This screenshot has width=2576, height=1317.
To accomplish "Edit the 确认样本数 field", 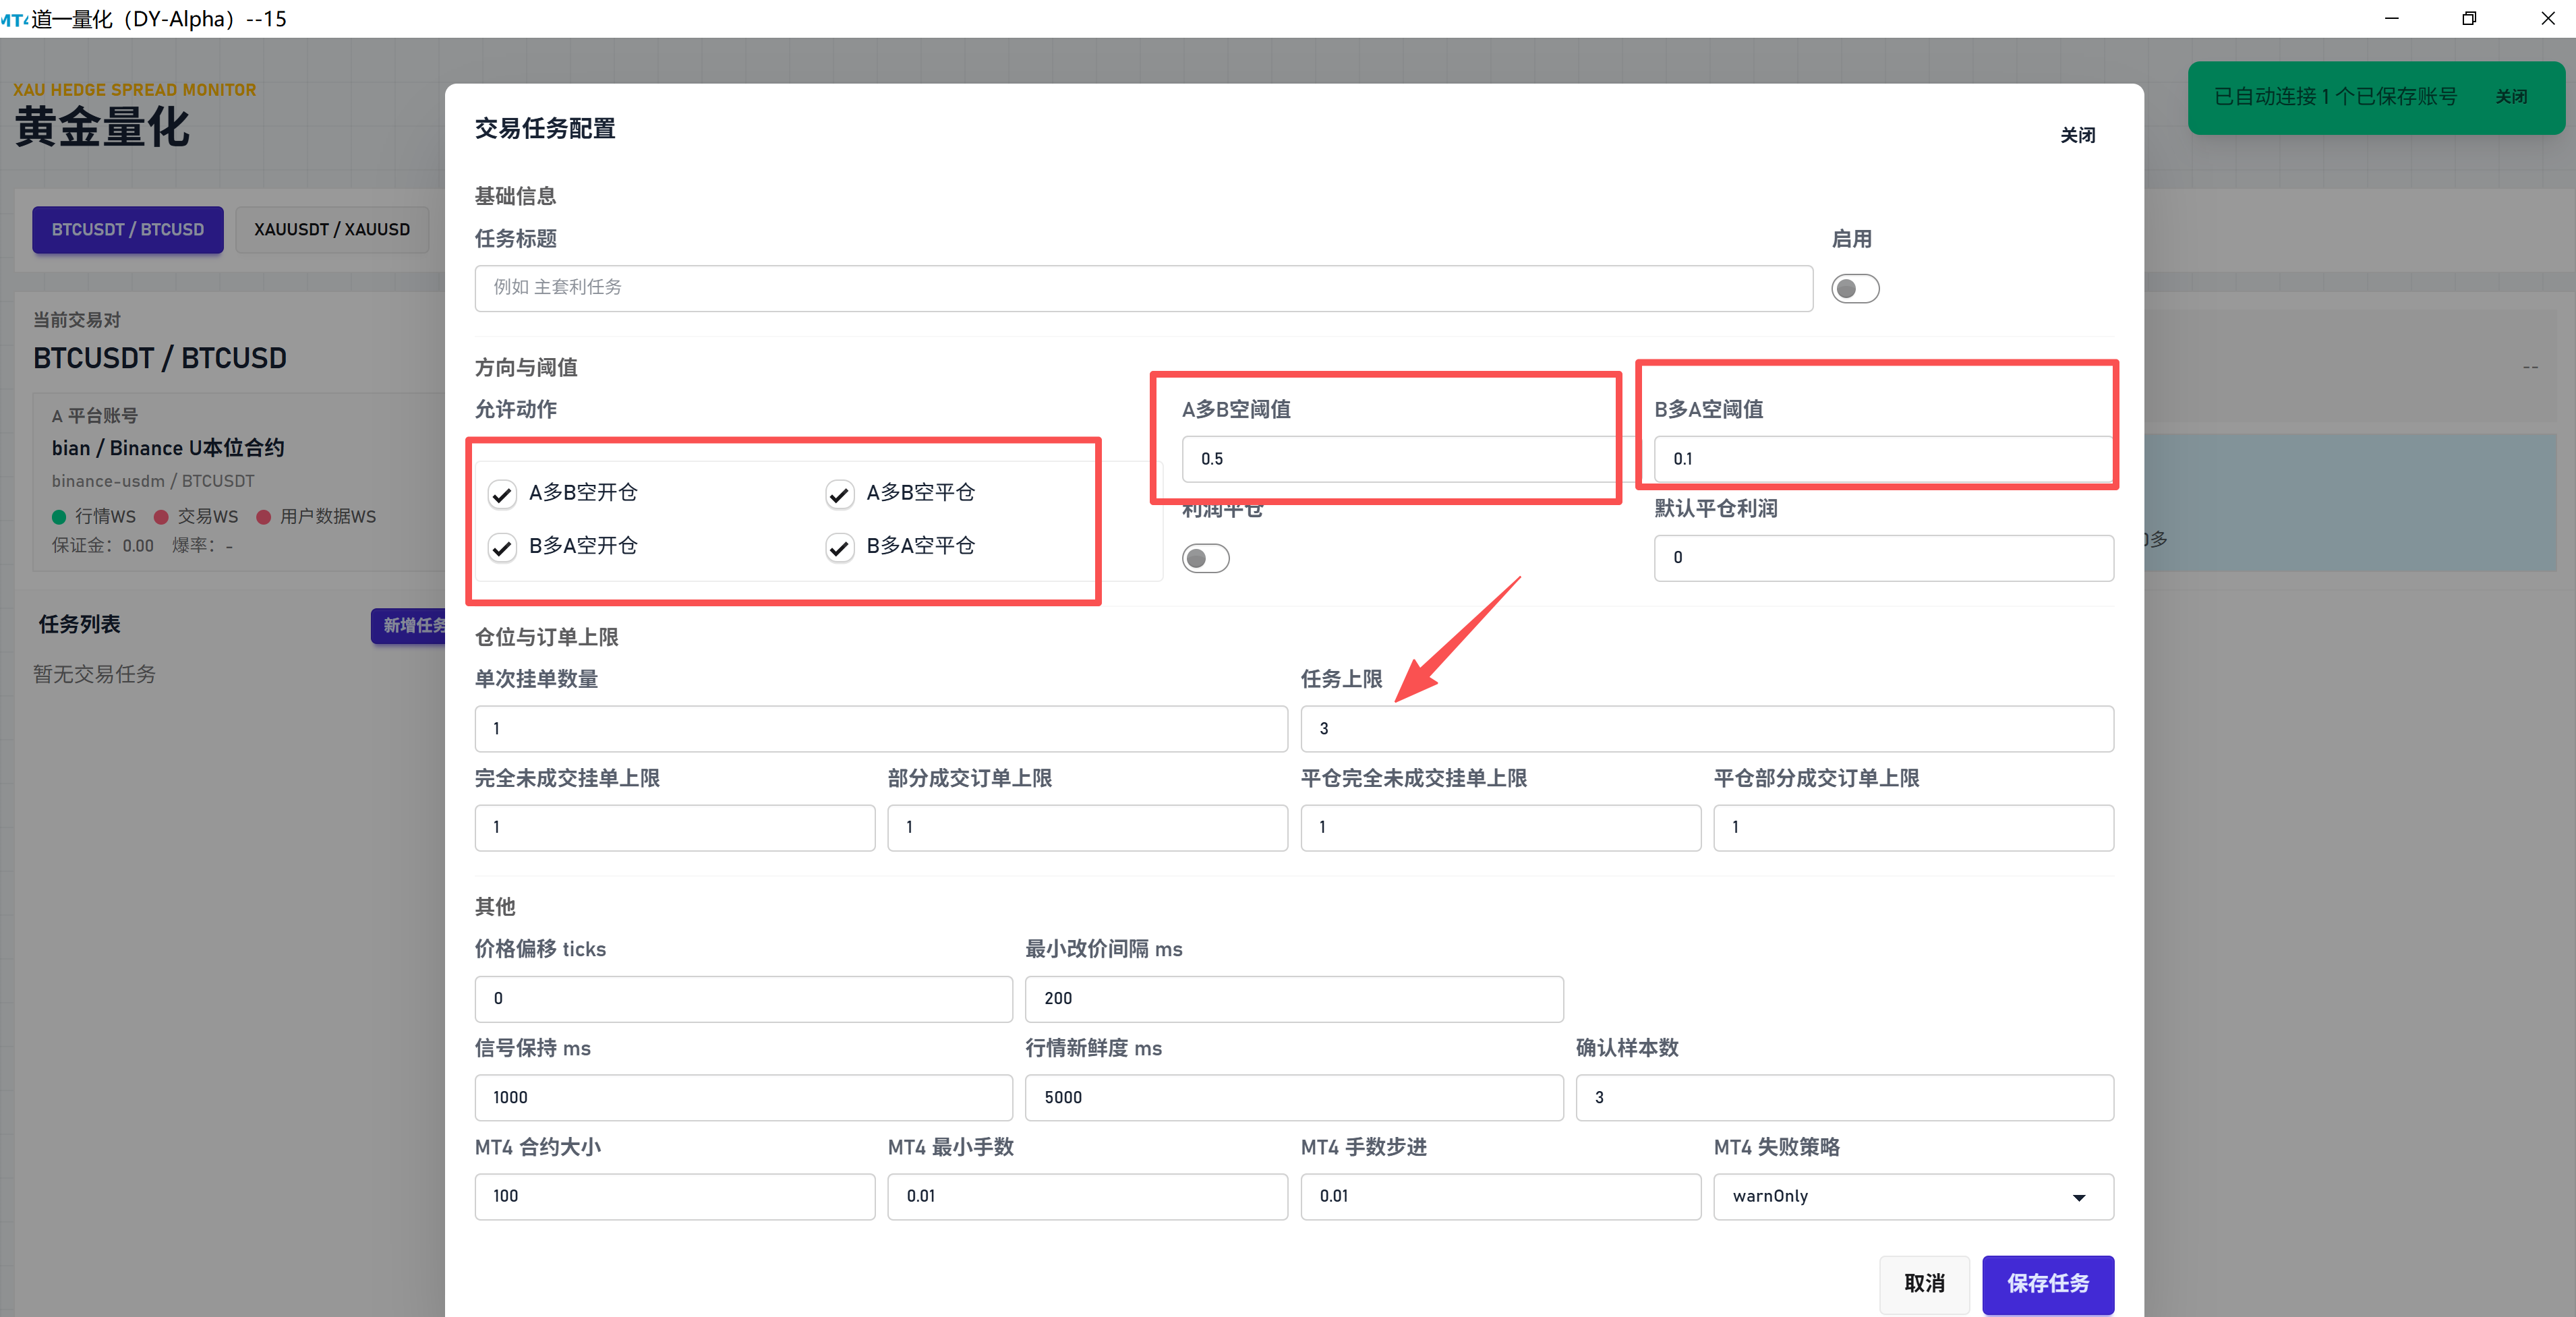I will pyautogui.click(x=1845, y=1098).
